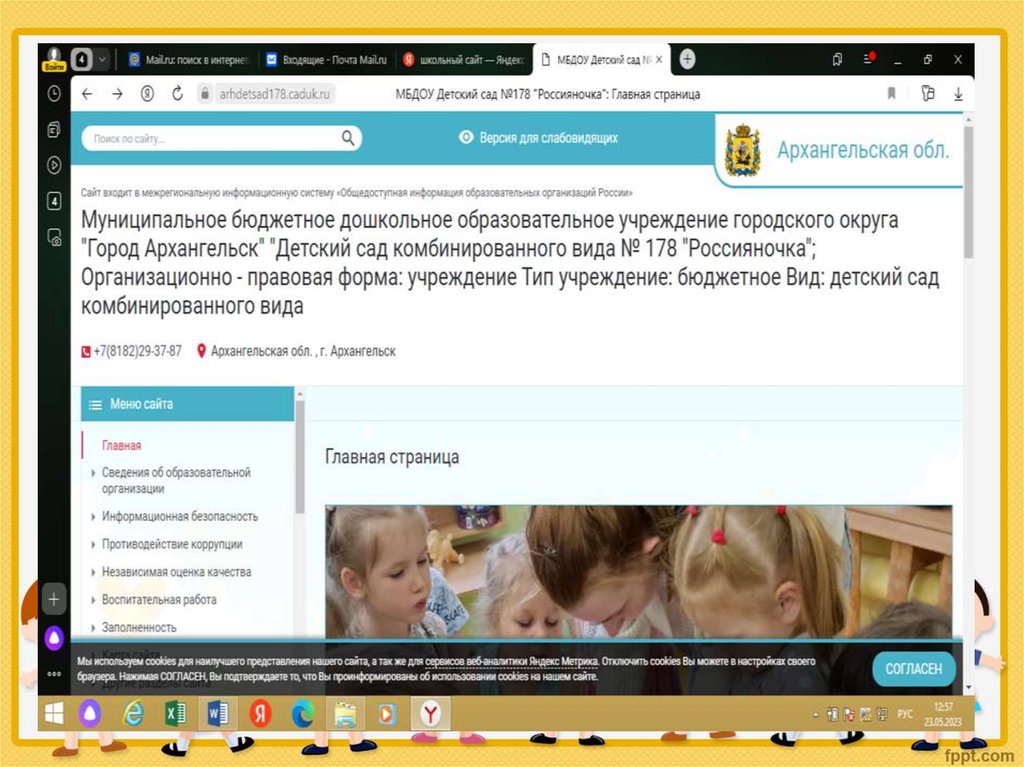
Task: Open the browser menu with notification dot
Action: (x=869, y=59)
